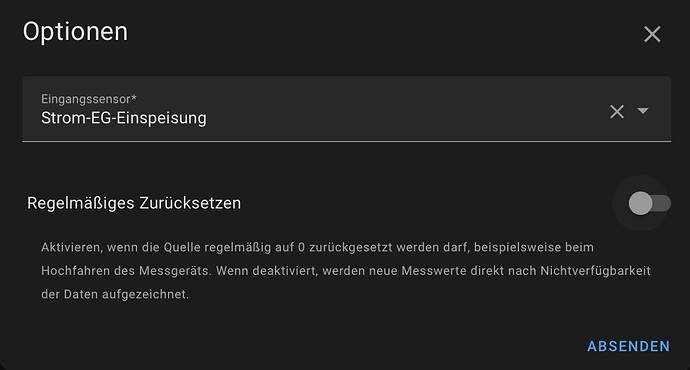Focus the Eingangssensor combo box
The image size is (690, 370).
point(346,109)
